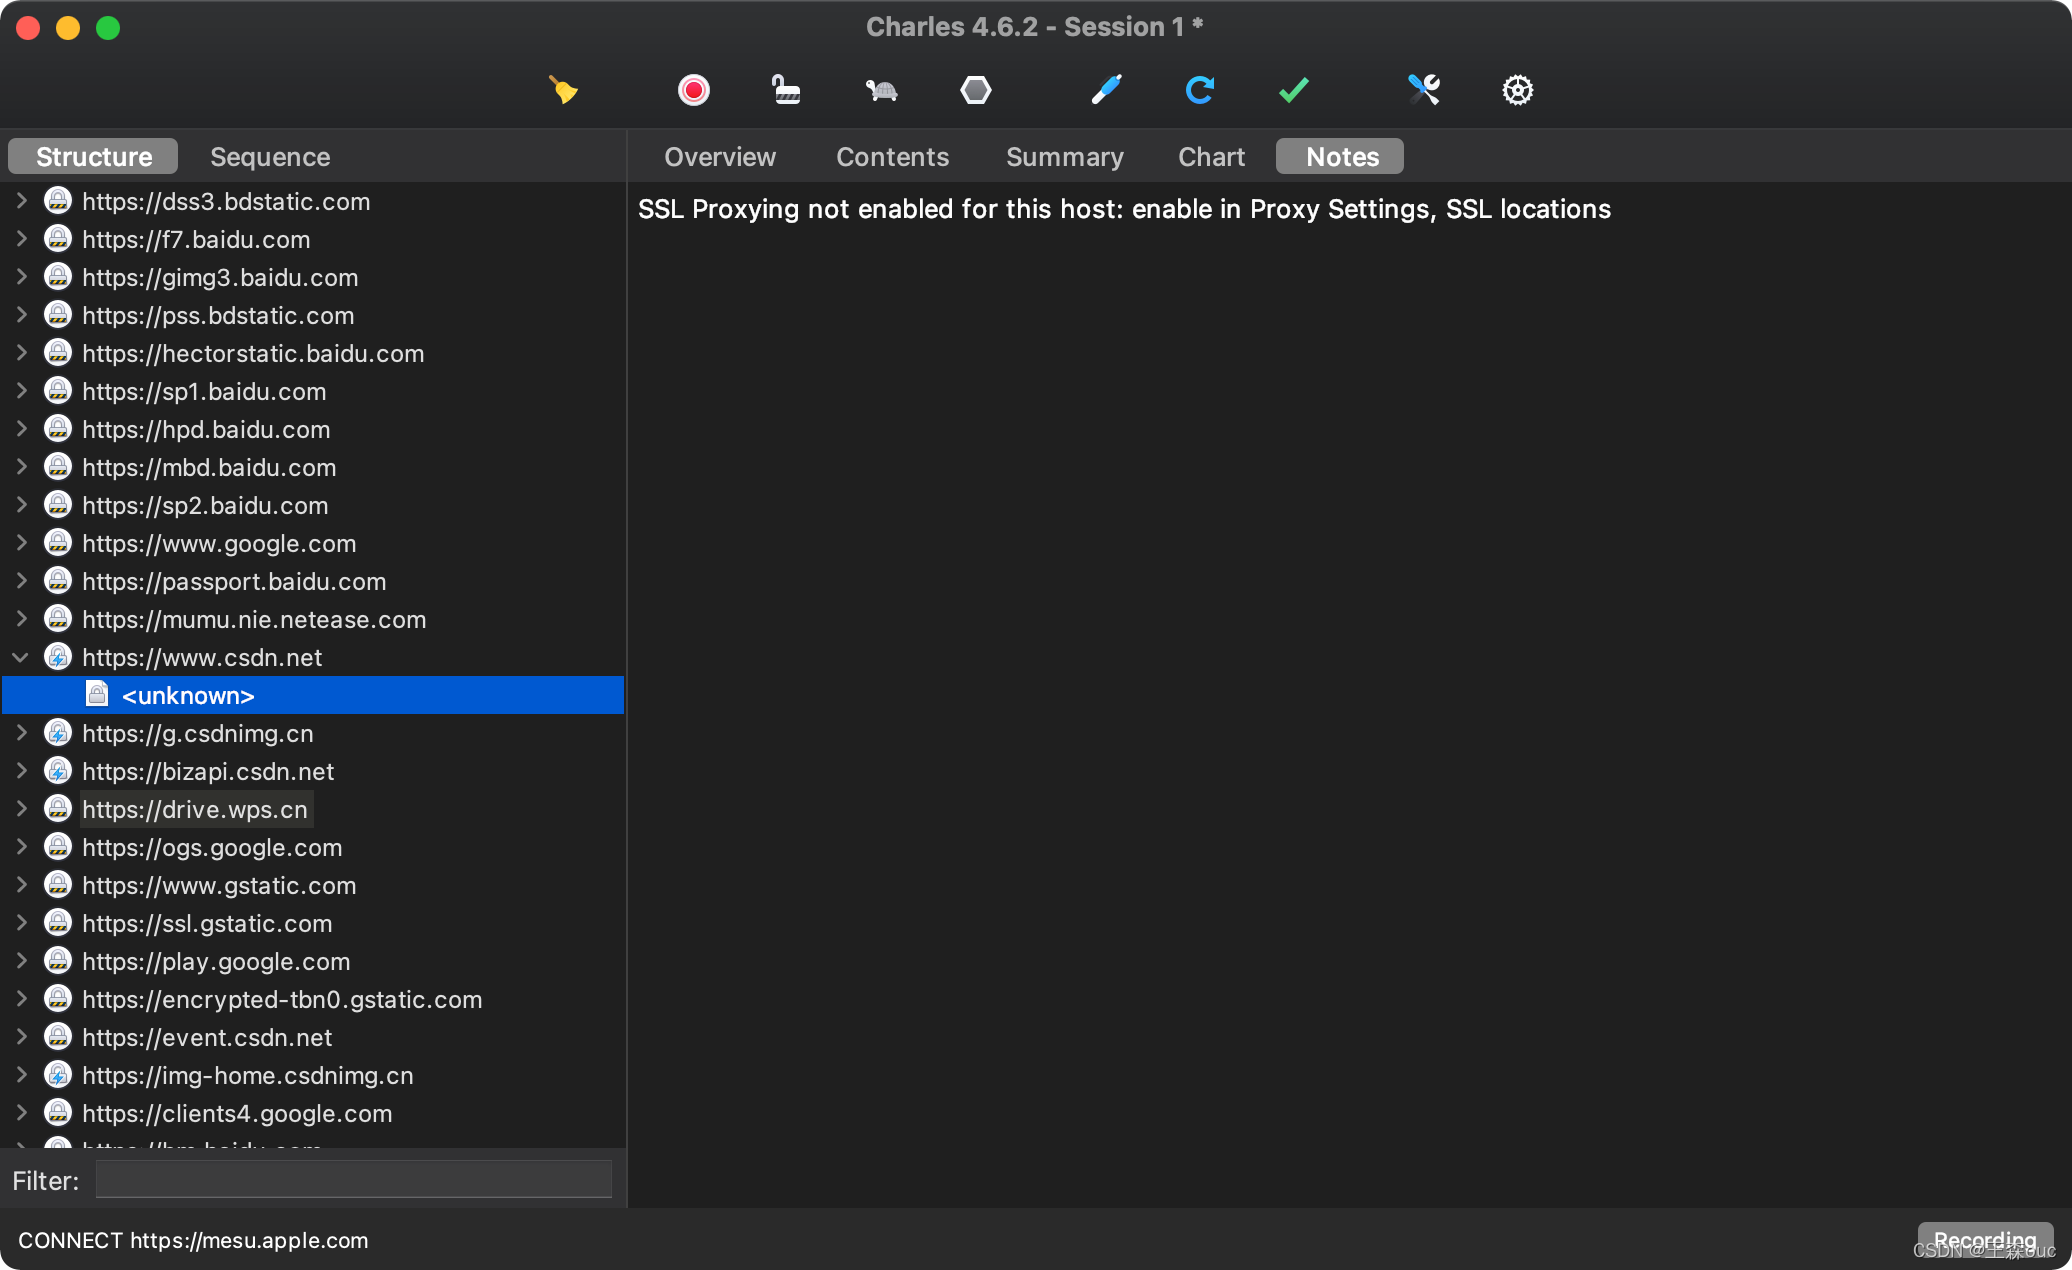Click the lock icon beside https://www.google.com
2072x1270 pixels.
point(58,543)
